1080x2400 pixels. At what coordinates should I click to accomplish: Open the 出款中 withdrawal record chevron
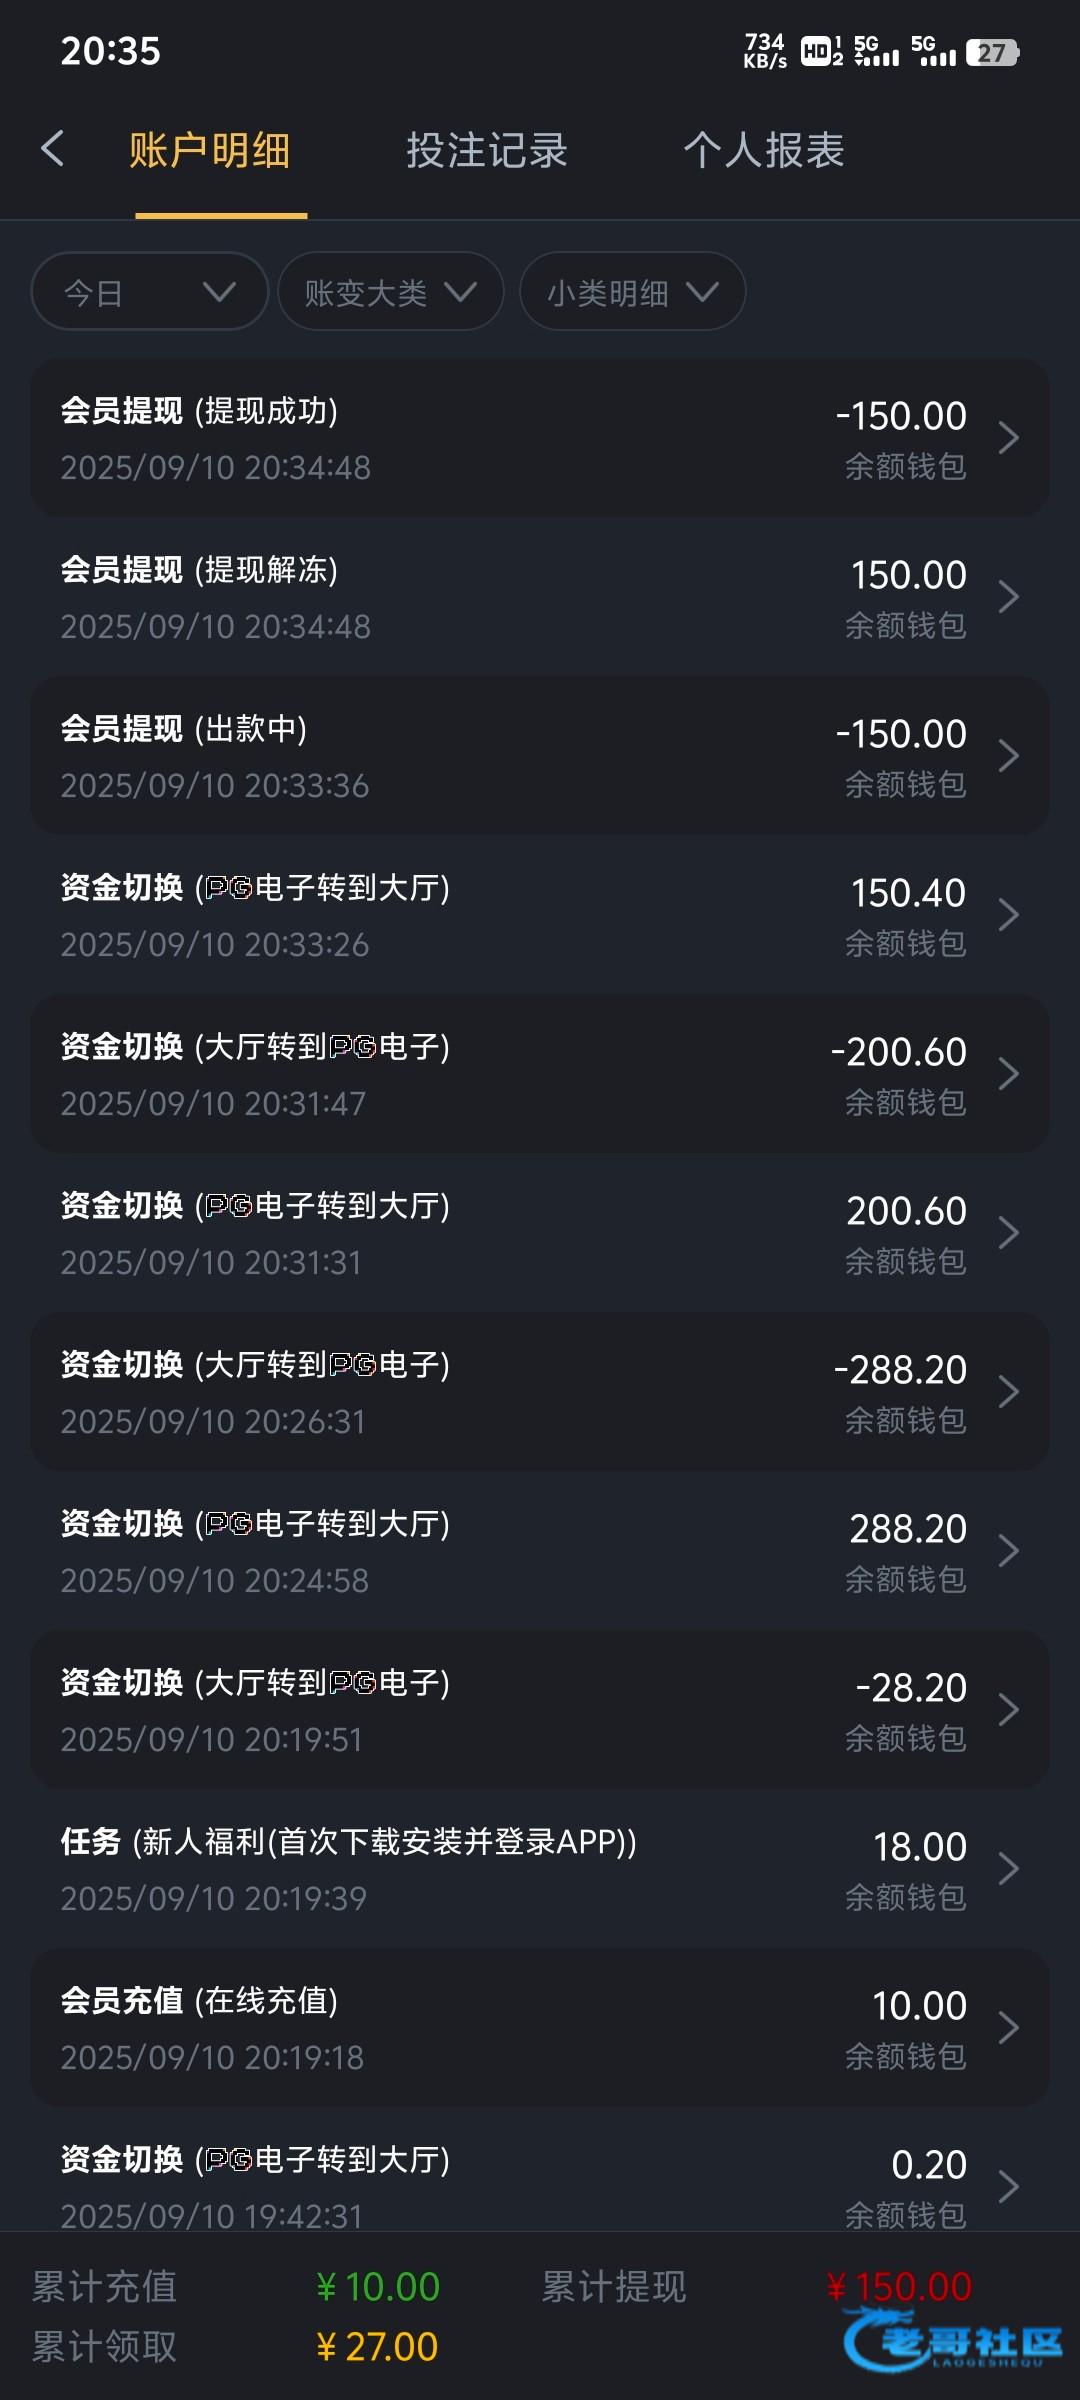click(1008, 756)
